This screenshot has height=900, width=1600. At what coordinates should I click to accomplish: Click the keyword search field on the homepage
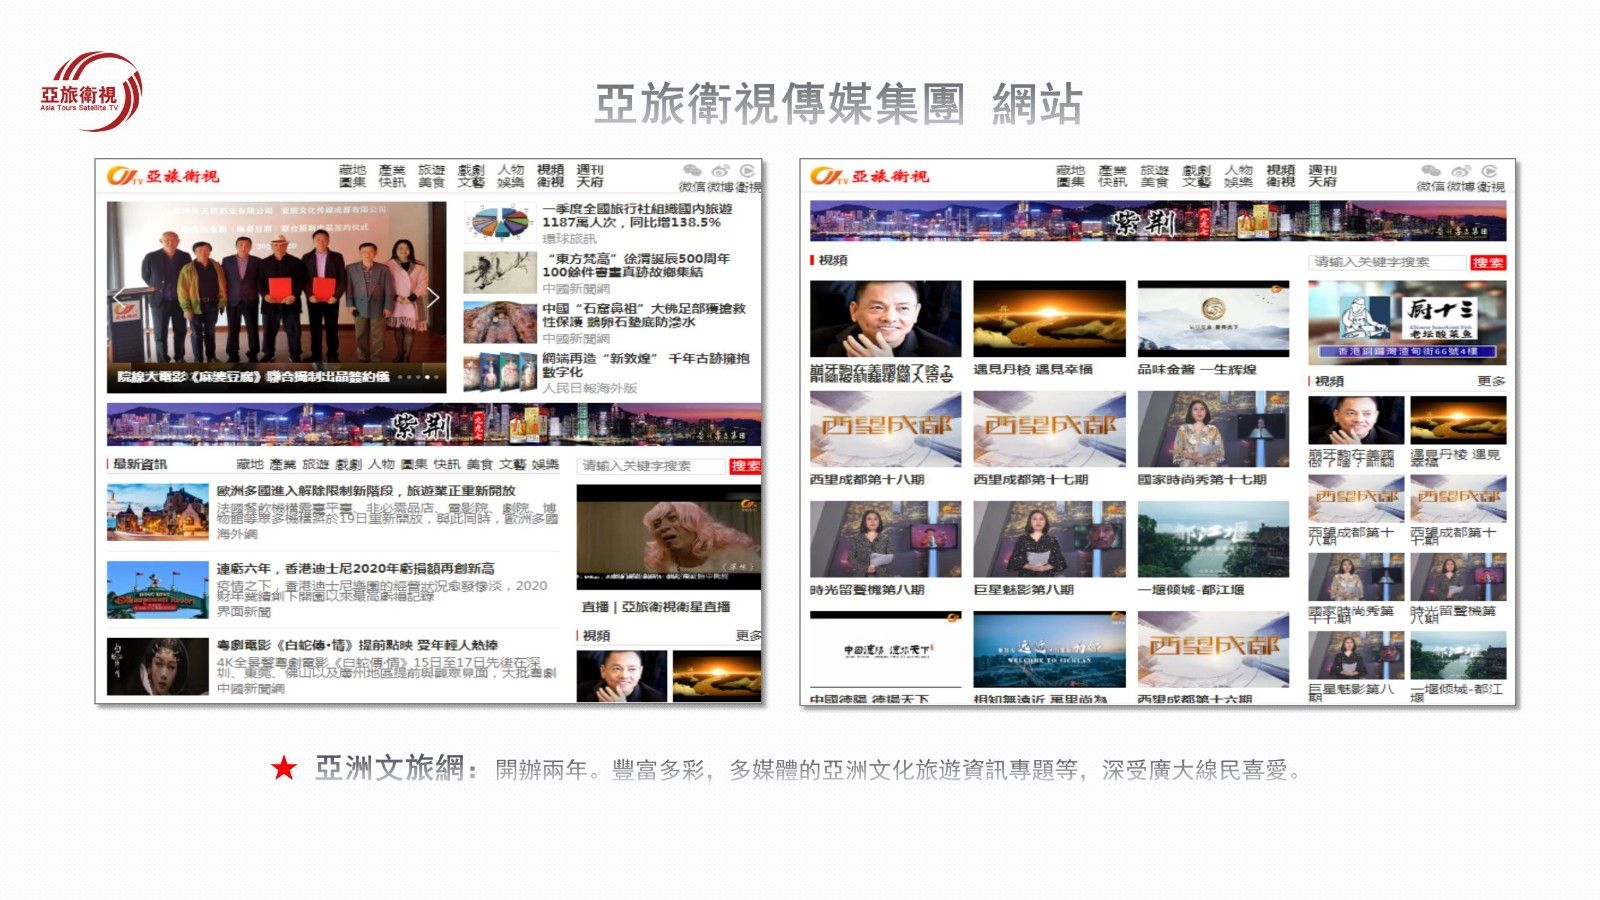651,466
